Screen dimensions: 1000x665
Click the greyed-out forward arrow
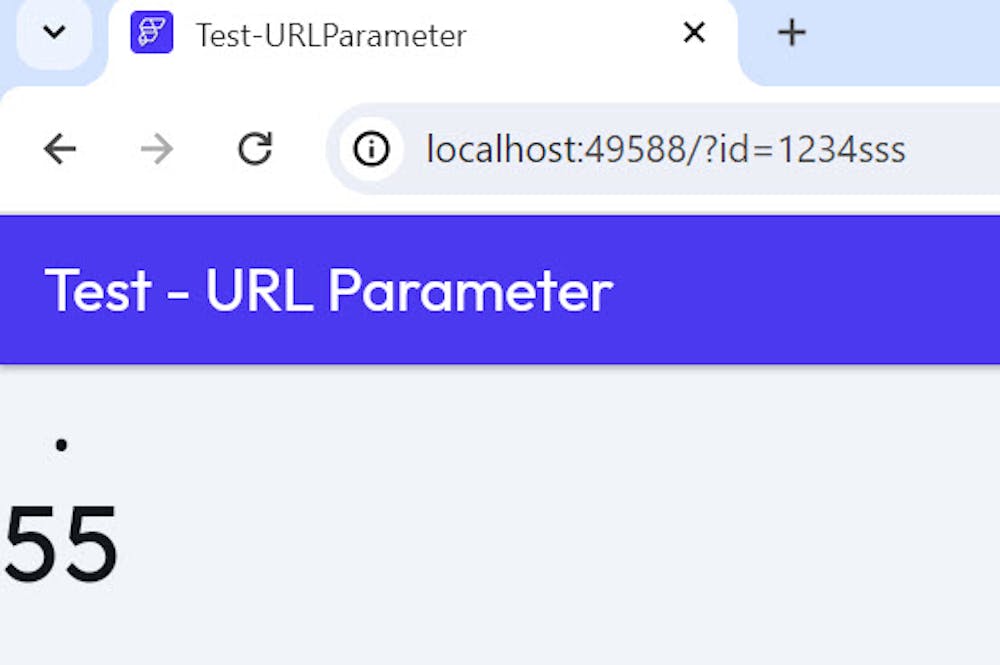pos(157,150)
